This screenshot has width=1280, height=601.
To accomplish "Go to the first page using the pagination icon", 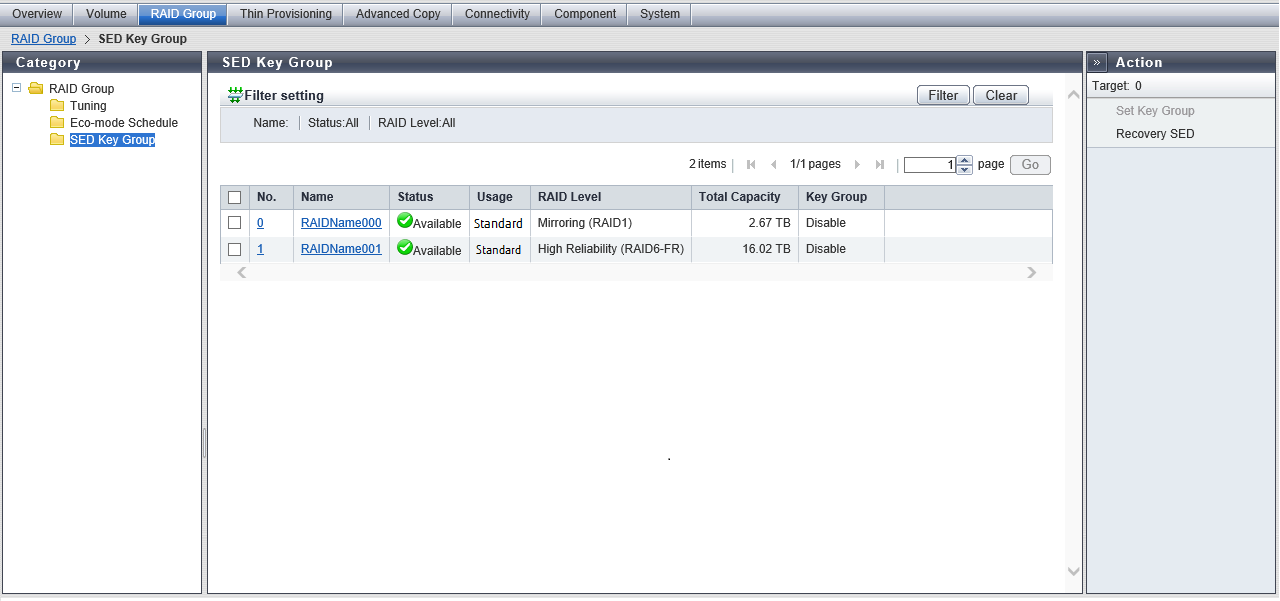I will point(751,165).
